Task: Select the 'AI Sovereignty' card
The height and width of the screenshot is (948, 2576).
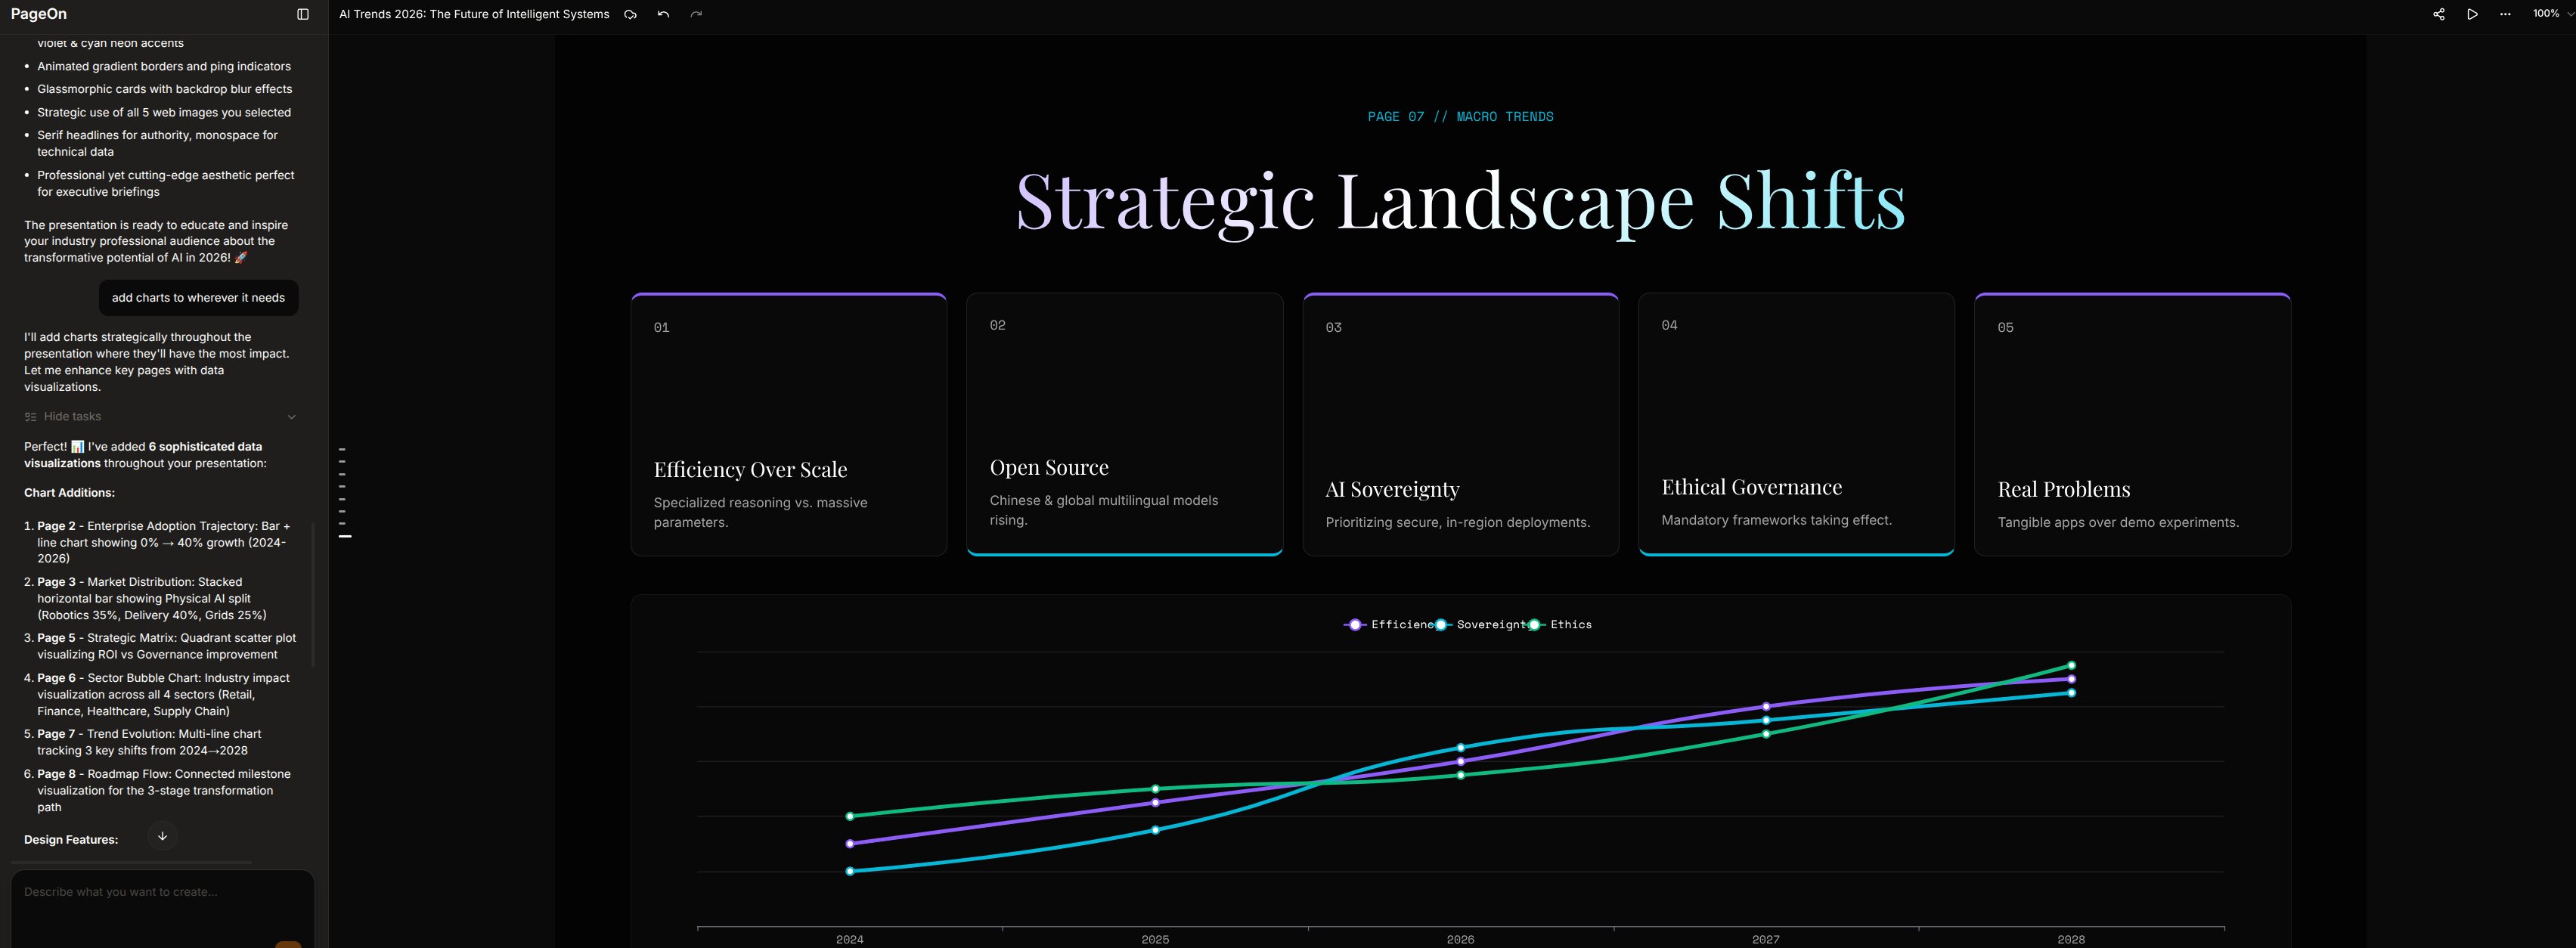Action: pyautogui.click(x=1460, y=424)
